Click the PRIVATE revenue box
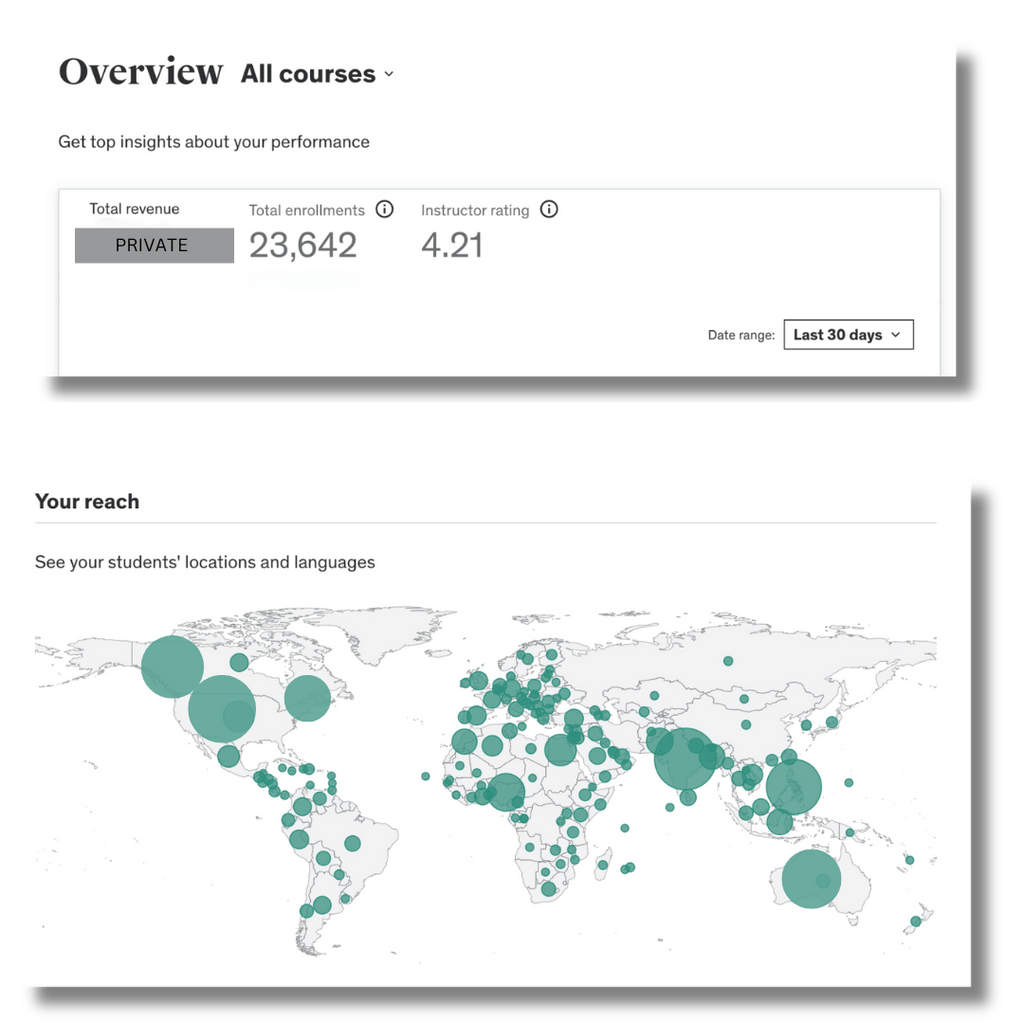 (154, 245)
